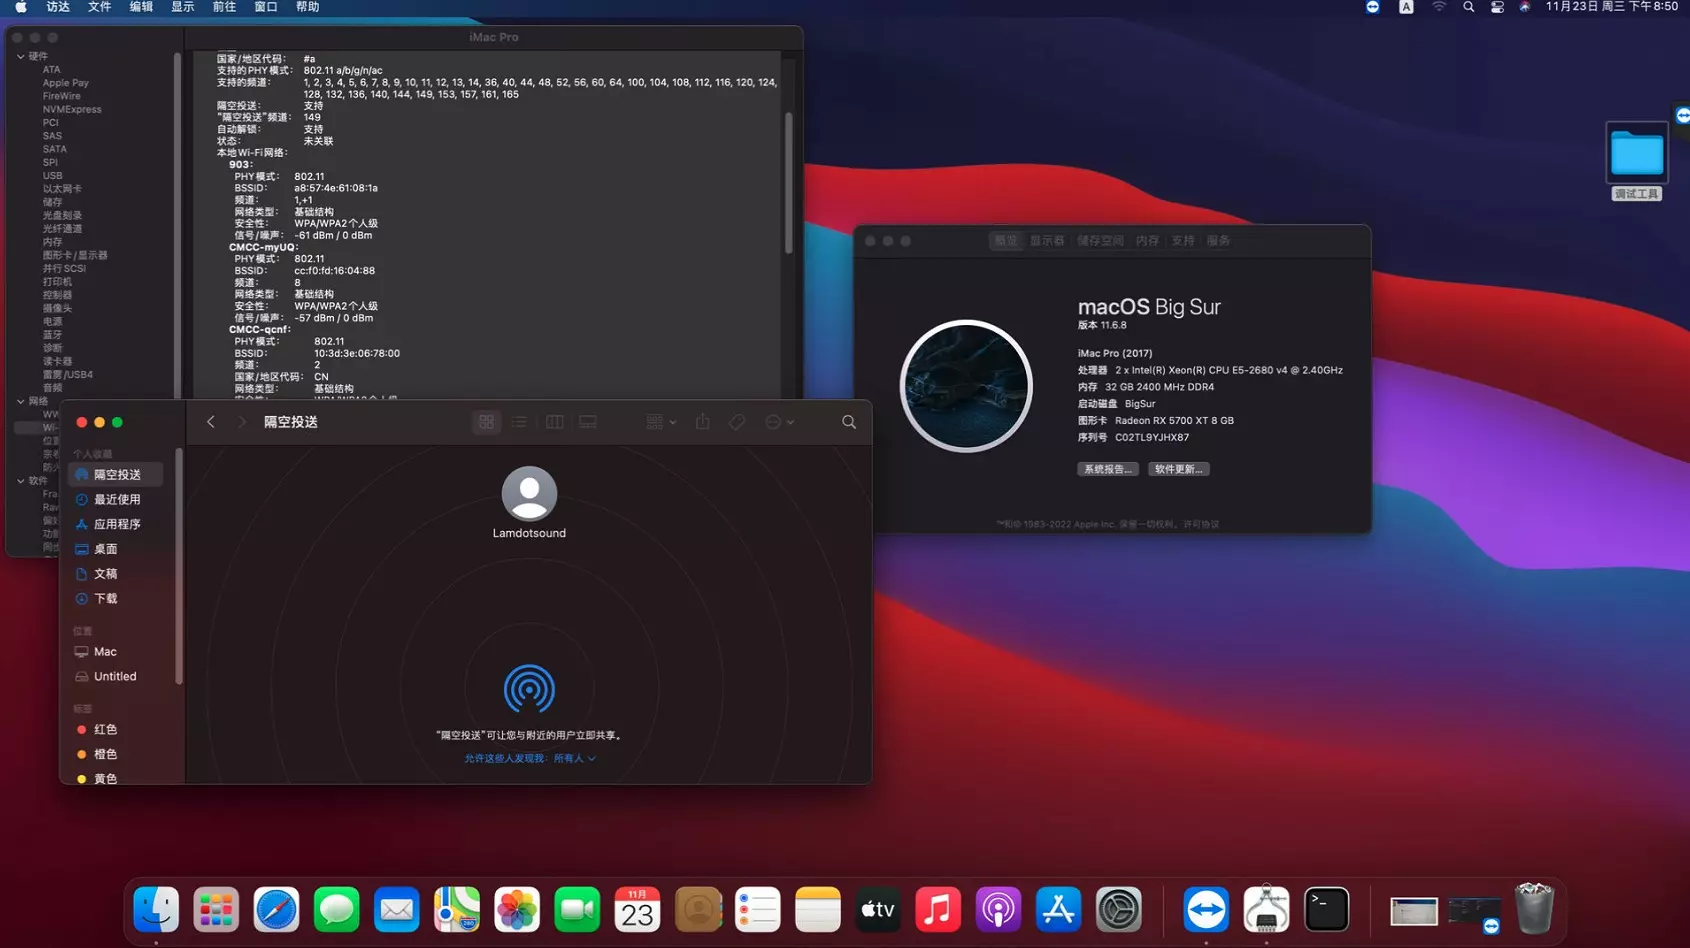Switch to icon view in Finder toolbar
Viewport: 1690px width, 948px height.
click(487, 421)
